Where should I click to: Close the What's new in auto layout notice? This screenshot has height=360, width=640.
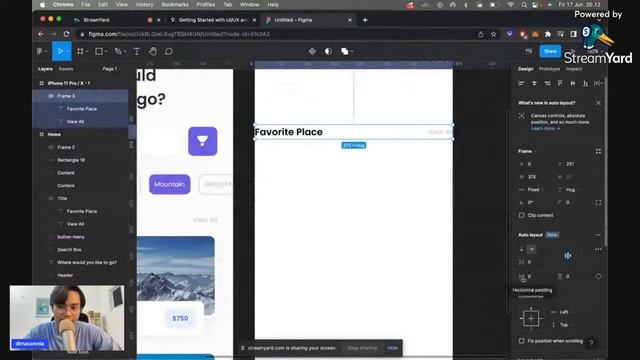[598, 103]
